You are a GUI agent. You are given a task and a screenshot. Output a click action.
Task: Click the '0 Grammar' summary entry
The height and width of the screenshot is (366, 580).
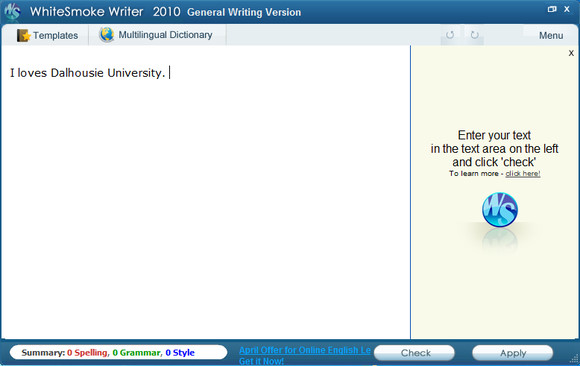coord(136,353)
